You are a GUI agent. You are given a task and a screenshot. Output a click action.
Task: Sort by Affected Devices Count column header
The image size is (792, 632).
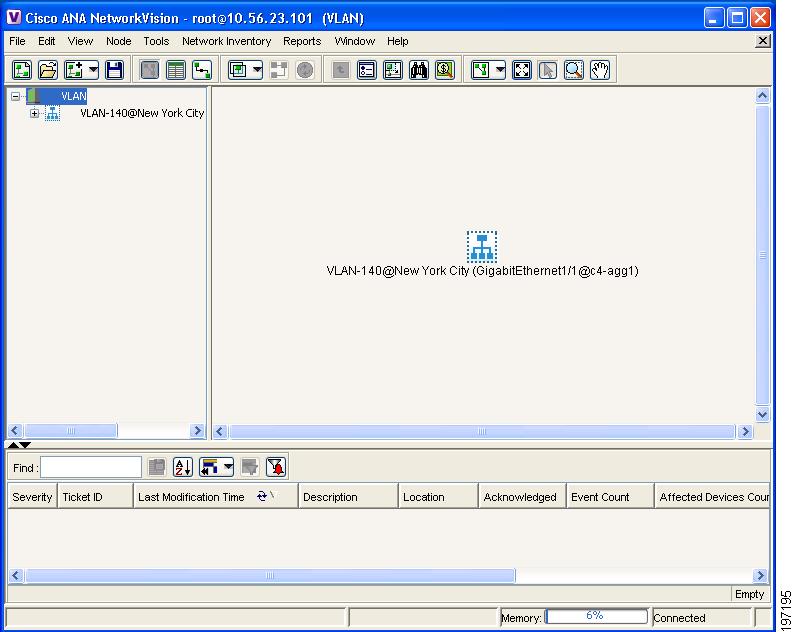coord(712,497)
